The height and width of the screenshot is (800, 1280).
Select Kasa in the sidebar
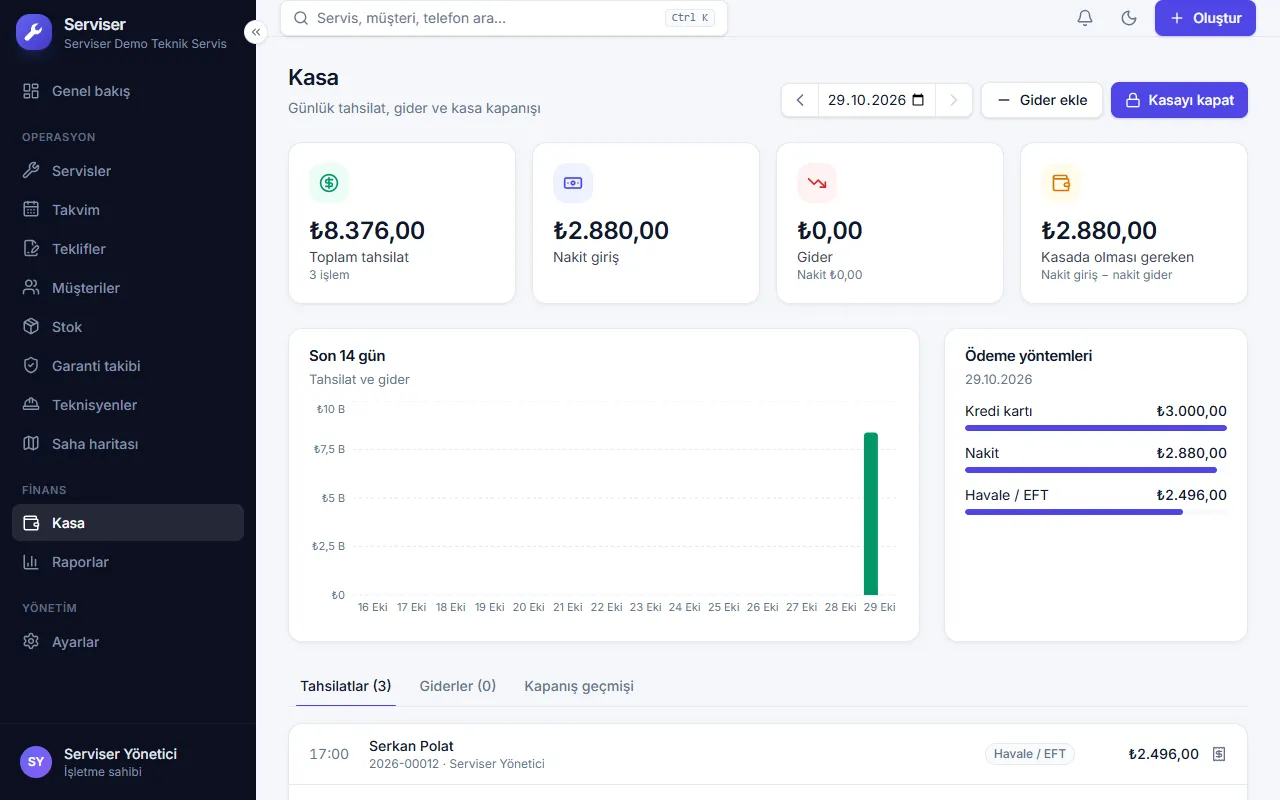coord(128,523)
